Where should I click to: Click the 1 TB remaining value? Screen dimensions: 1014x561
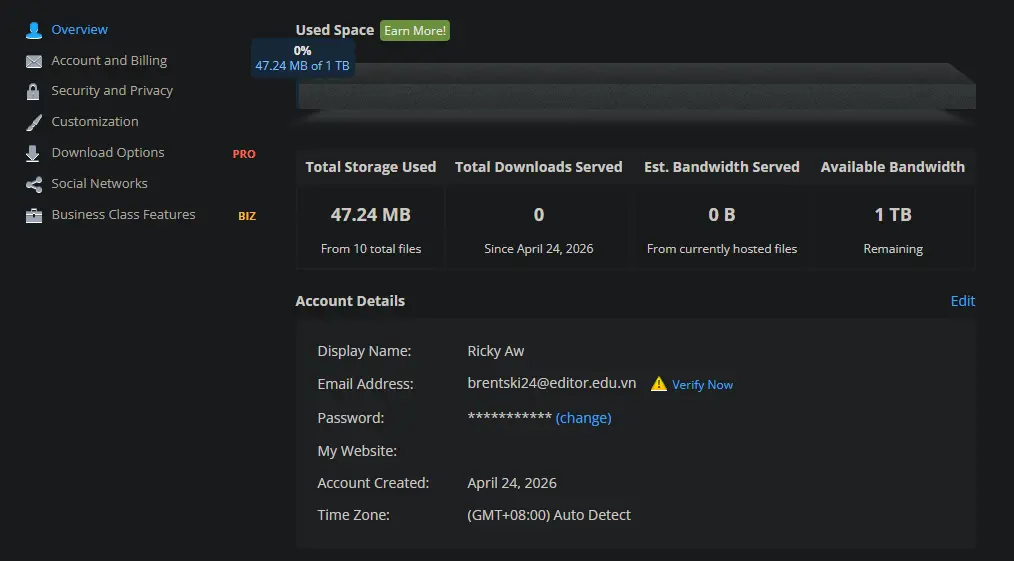tap(893, 215)
